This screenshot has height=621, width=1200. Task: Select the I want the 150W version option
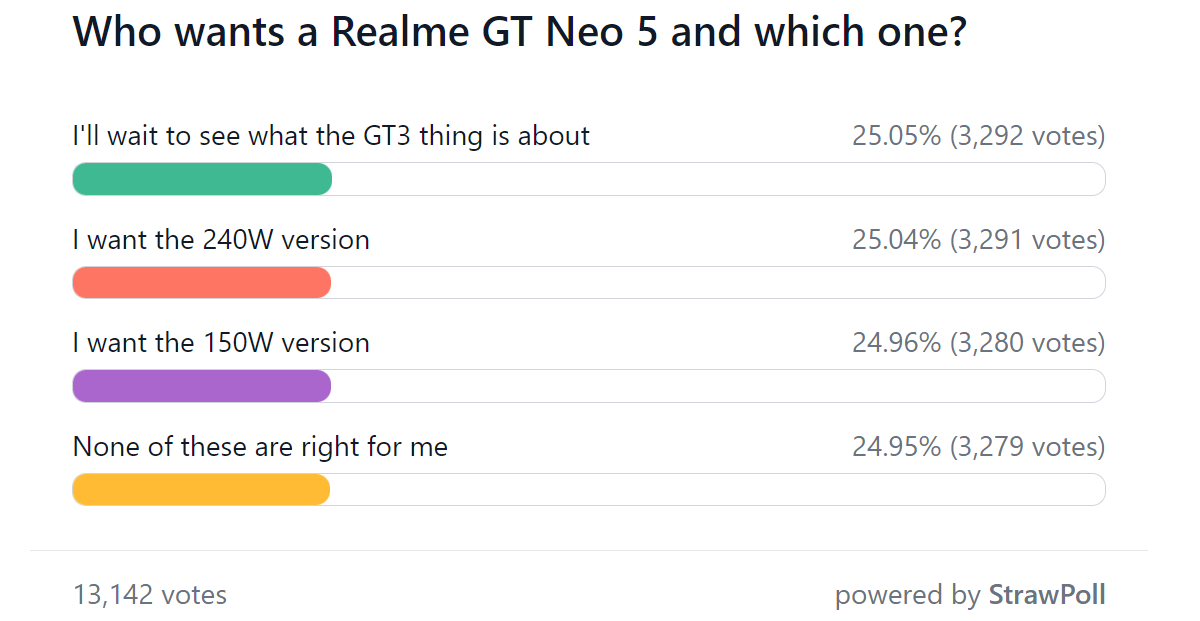click(221, 343)
